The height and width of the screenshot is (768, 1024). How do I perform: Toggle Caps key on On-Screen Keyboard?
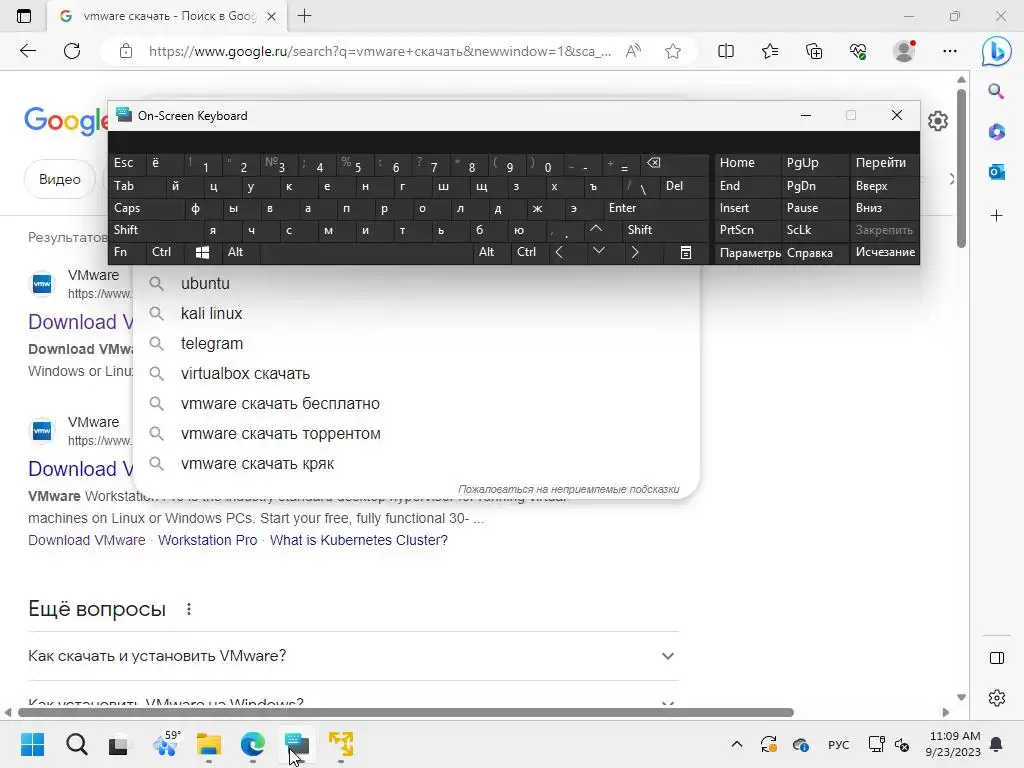click(x=146, y=208)
